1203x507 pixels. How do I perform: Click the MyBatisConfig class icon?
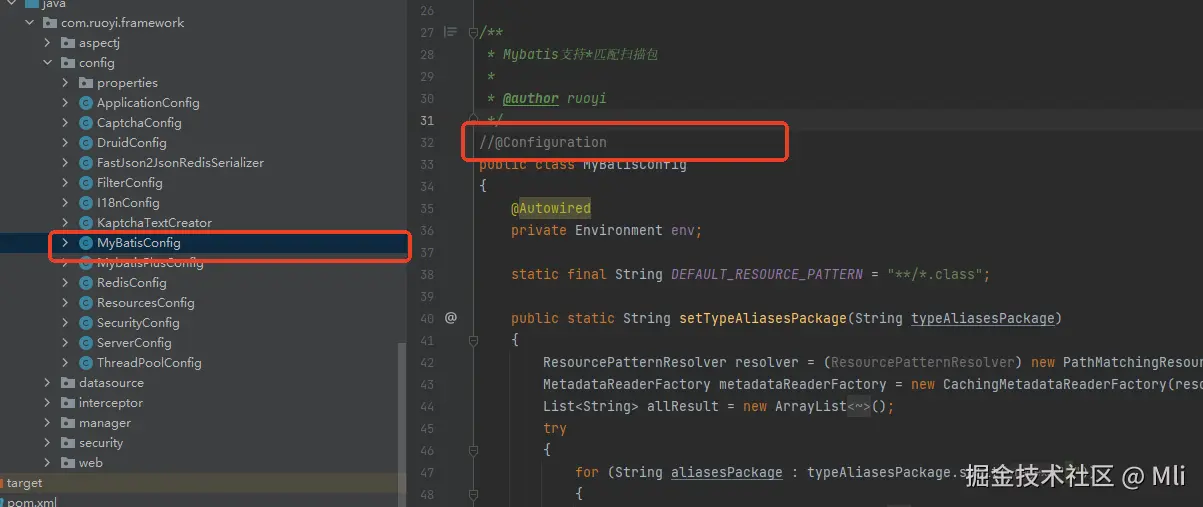(x=86, y=242)
